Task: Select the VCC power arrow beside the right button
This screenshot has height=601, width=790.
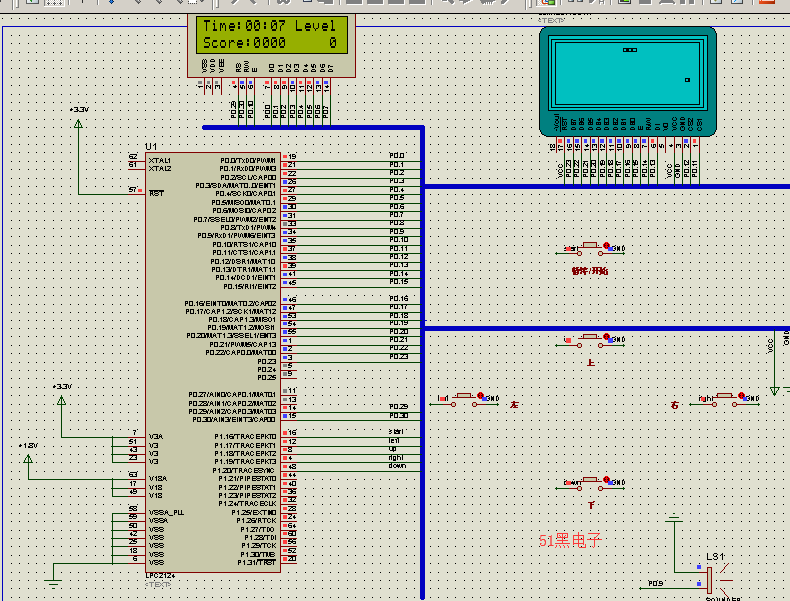Action: [x=775, y=389]
